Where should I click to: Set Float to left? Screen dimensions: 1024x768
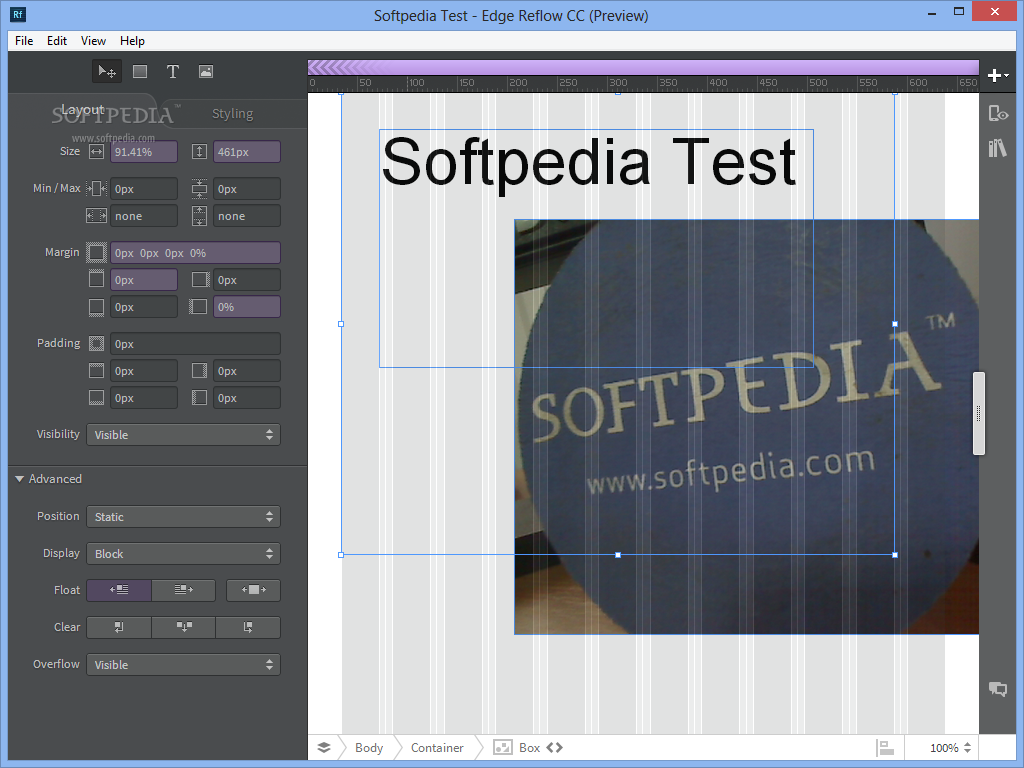click(x=119, y=590)
